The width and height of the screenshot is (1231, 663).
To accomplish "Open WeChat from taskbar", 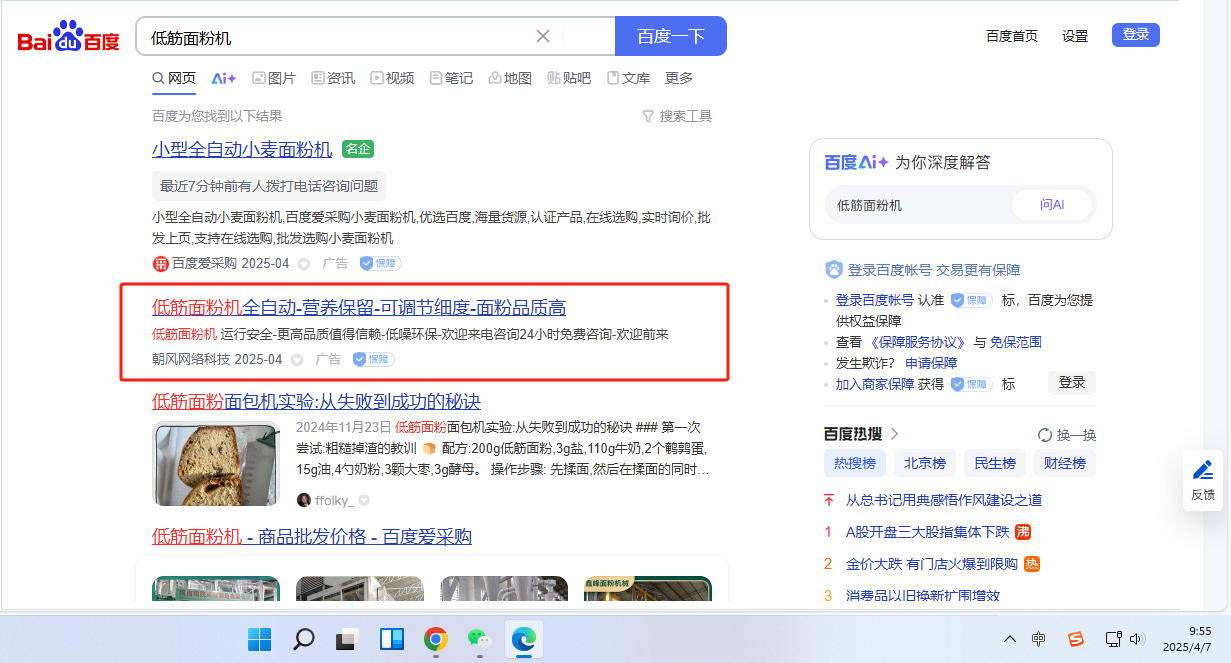I will [x=479, y=638].
